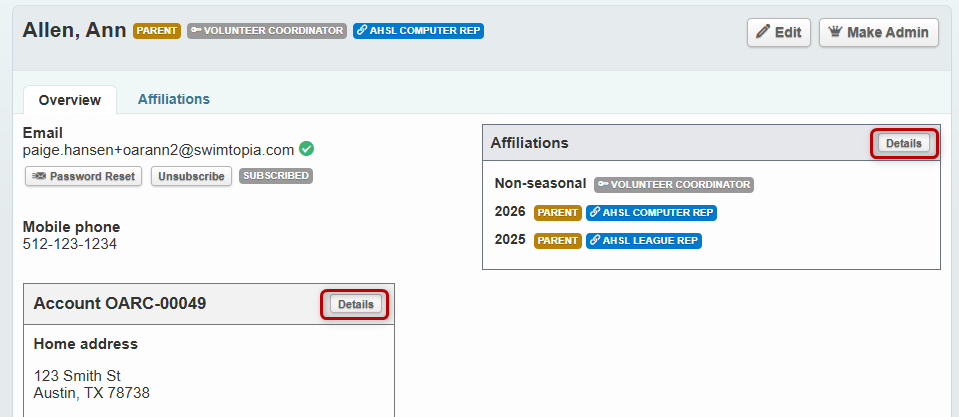Viewport: 959px width, 417px height.
Task: Click the 2026 AHSL COMPUTER REP badge
Action: click(651, 213)
